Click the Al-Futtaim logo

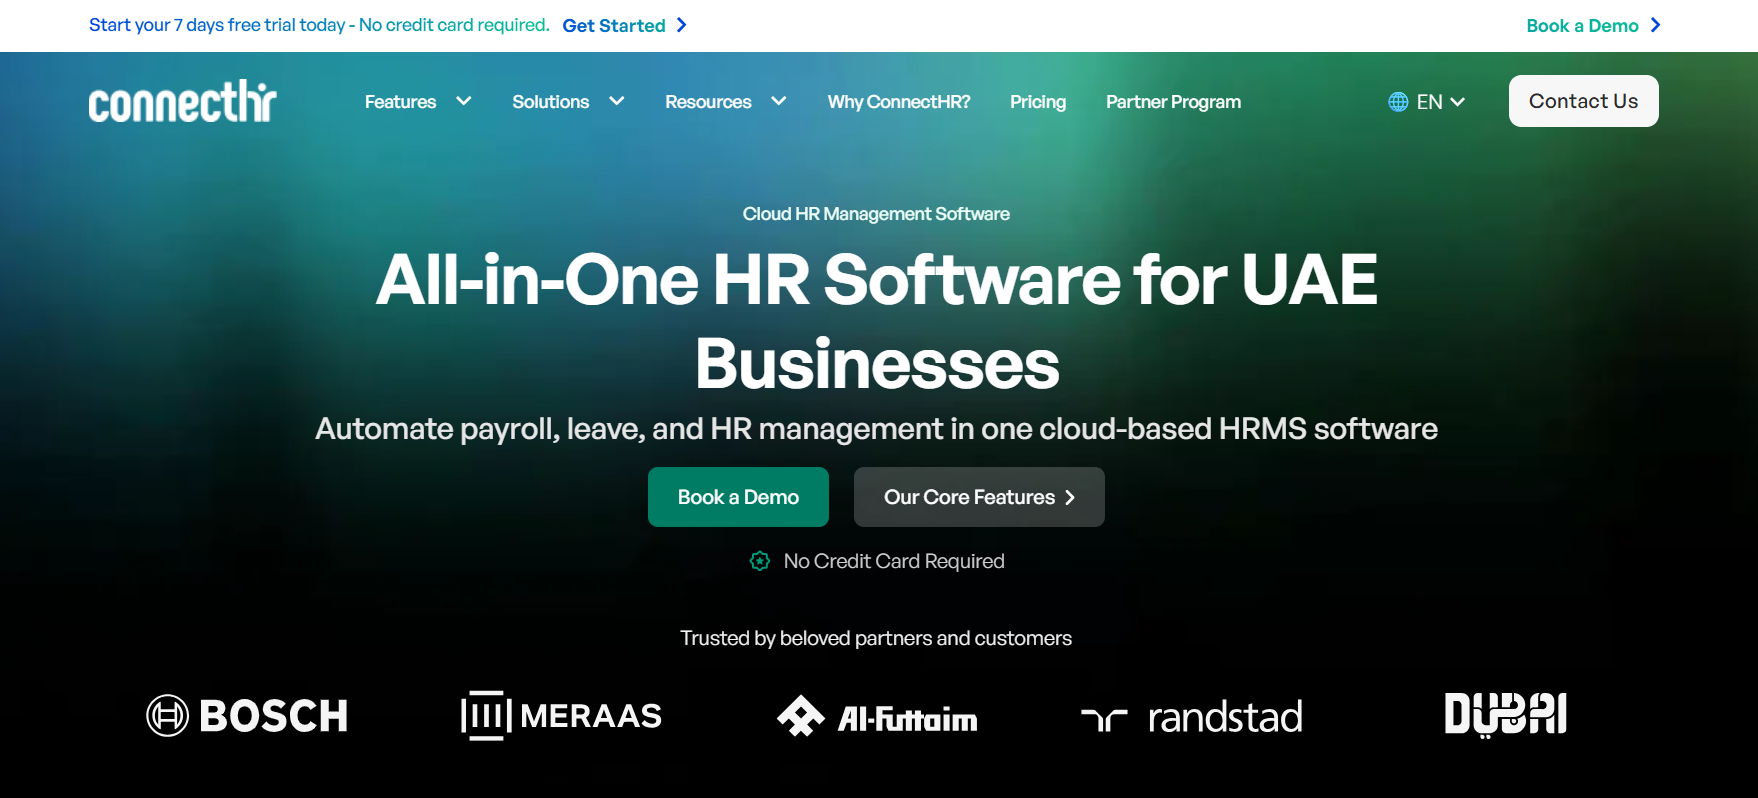click(x=877, y=716)
